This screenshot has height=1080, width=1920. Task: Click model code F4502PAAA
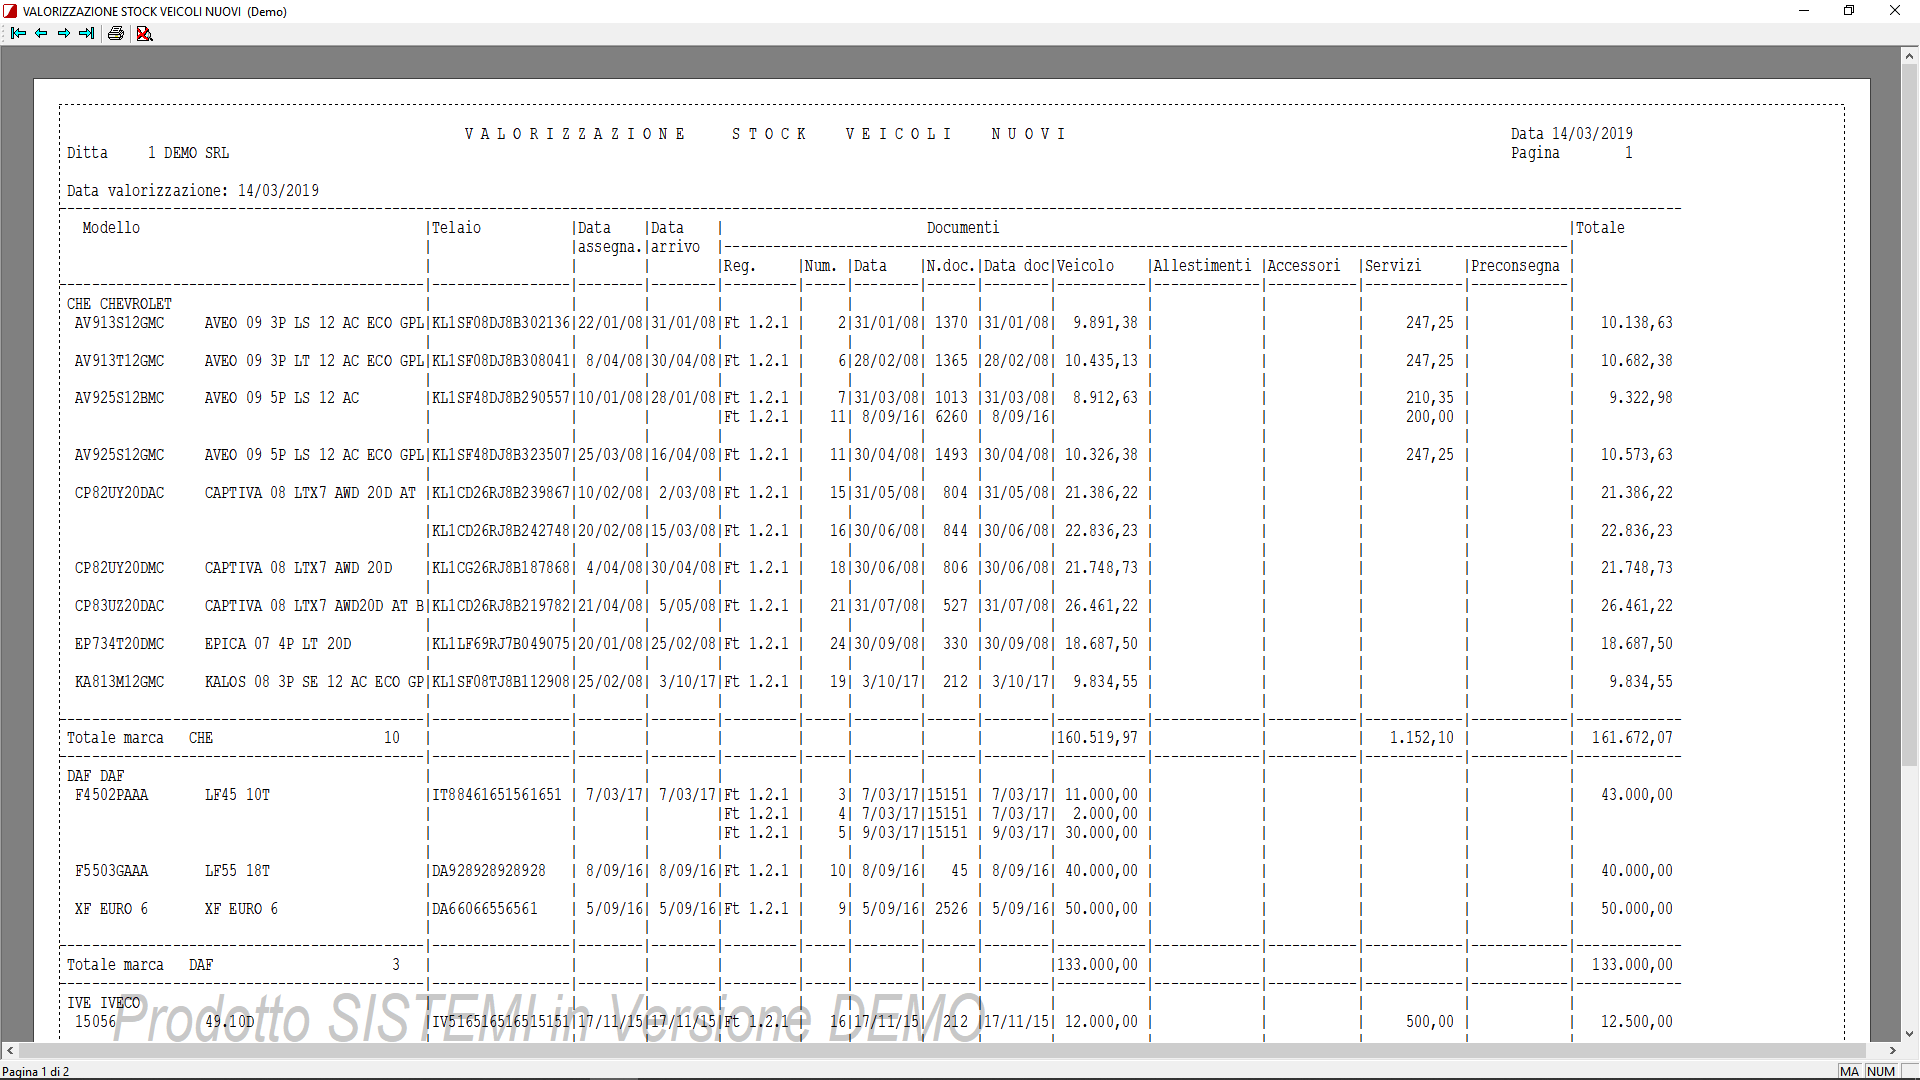(111, 795)
